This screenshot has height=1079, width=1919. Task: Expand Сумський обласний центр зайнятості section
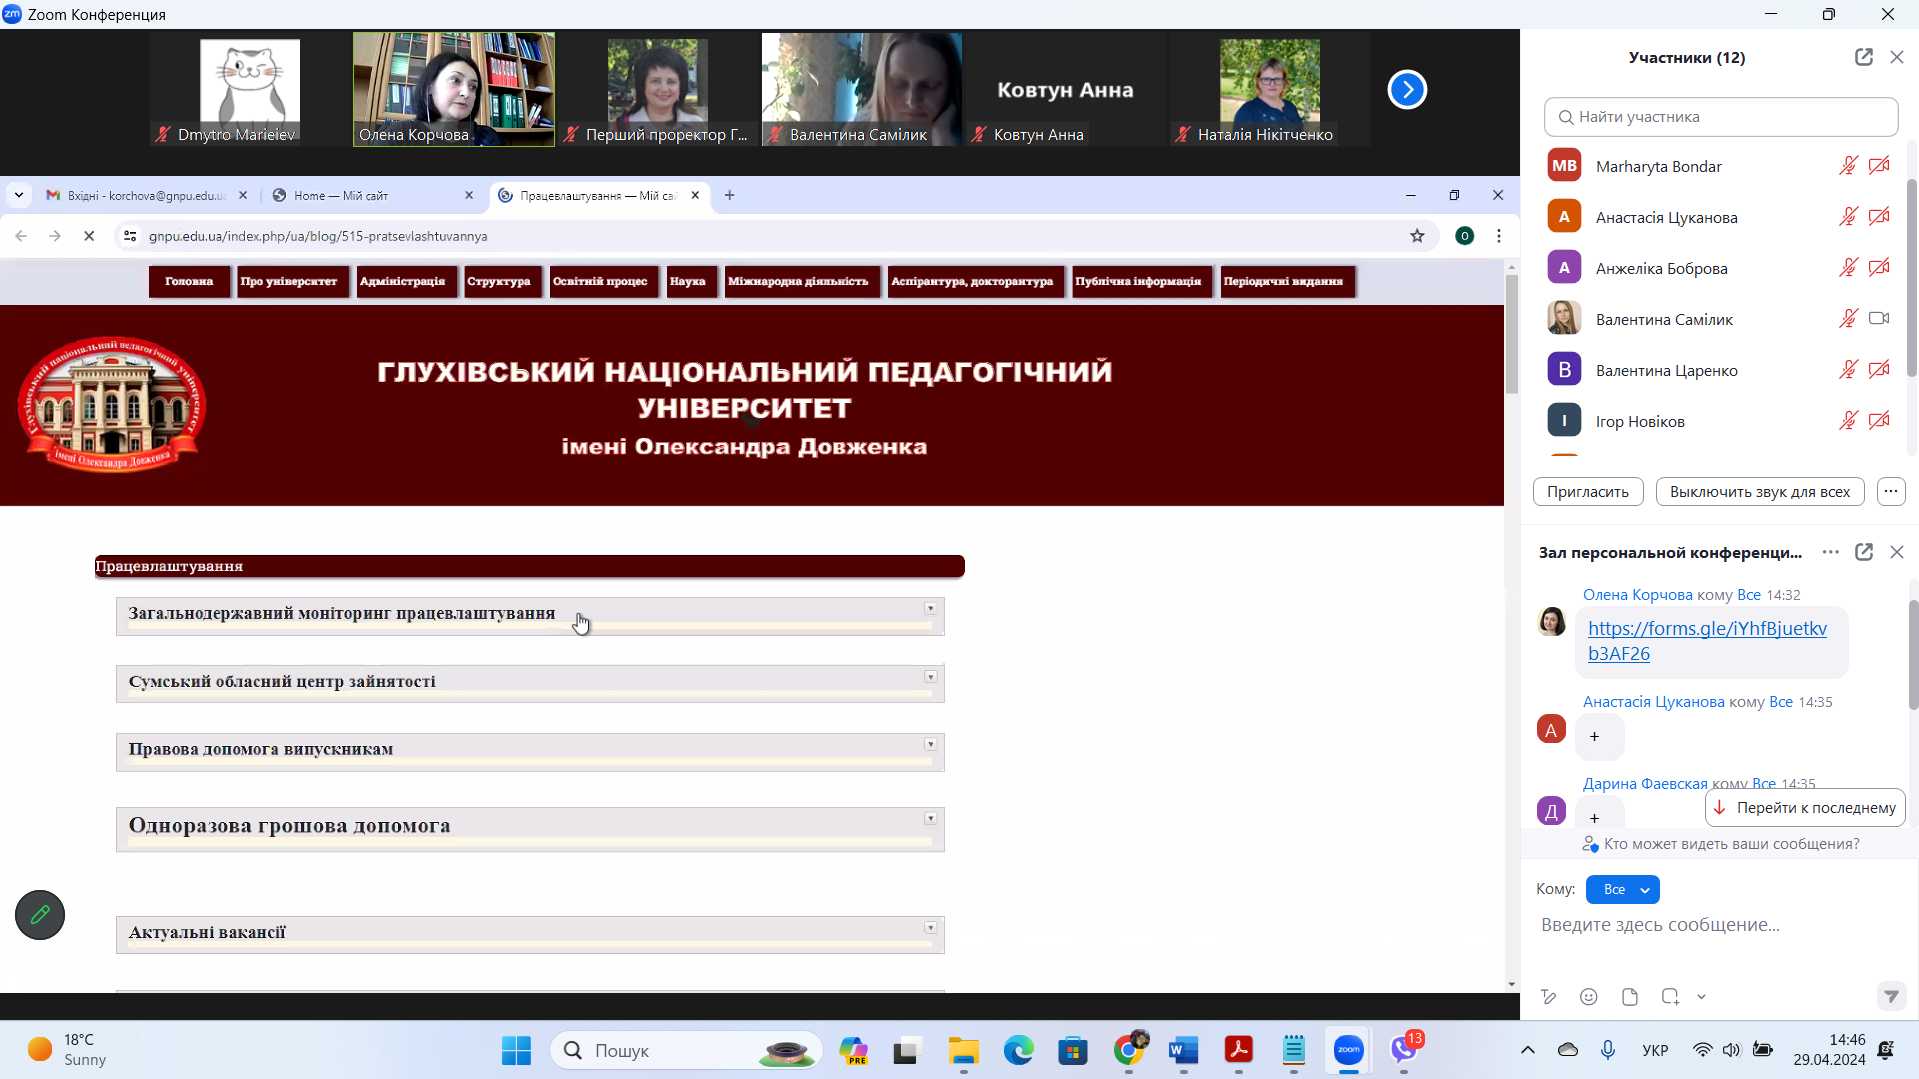pyautogui.click(x=530, y=684)
